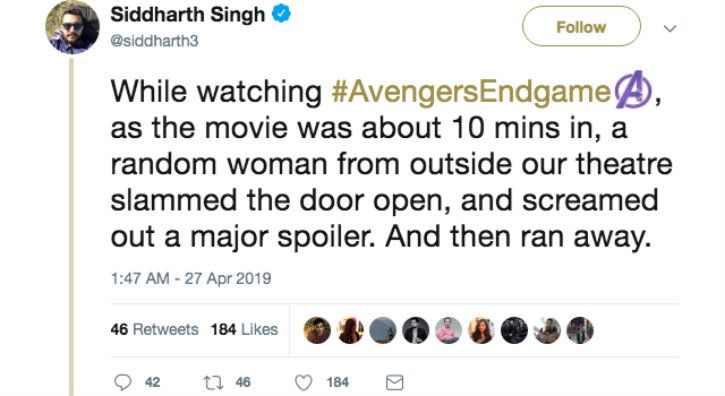View the 46 Retweets list
This screenshot has height=396, width=725.
[154, 329]
